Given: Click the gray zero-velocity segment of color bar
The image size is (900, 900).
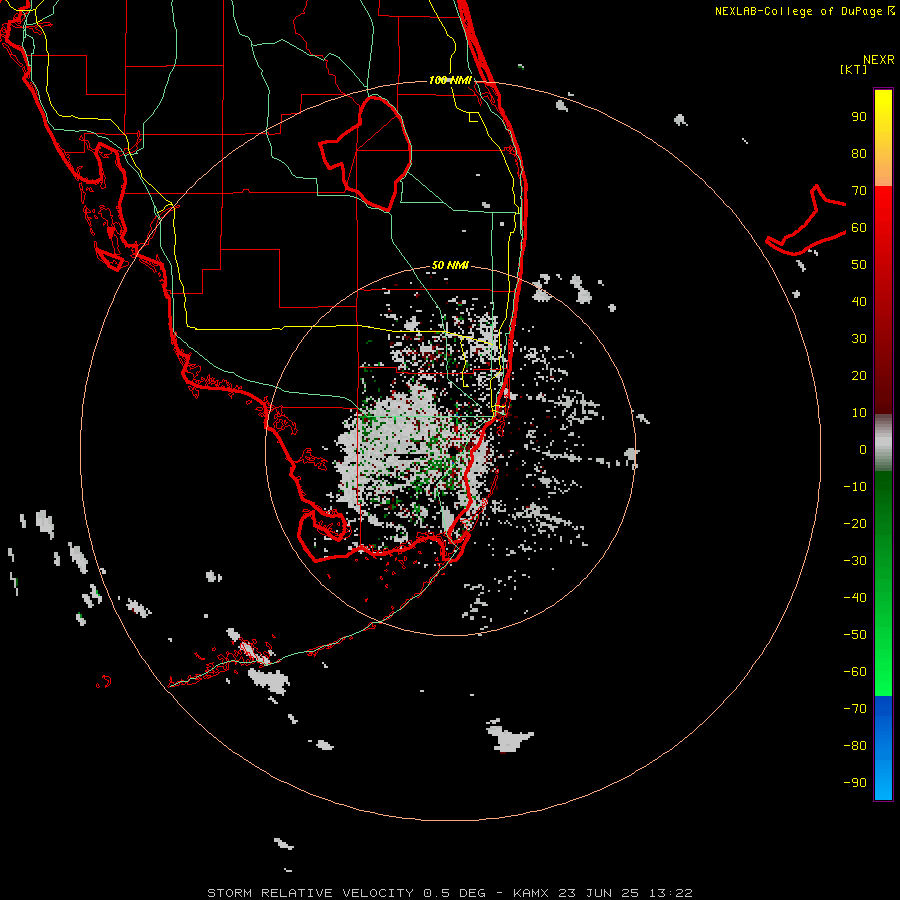Looking at the screenshot, I should coord(883,443).
